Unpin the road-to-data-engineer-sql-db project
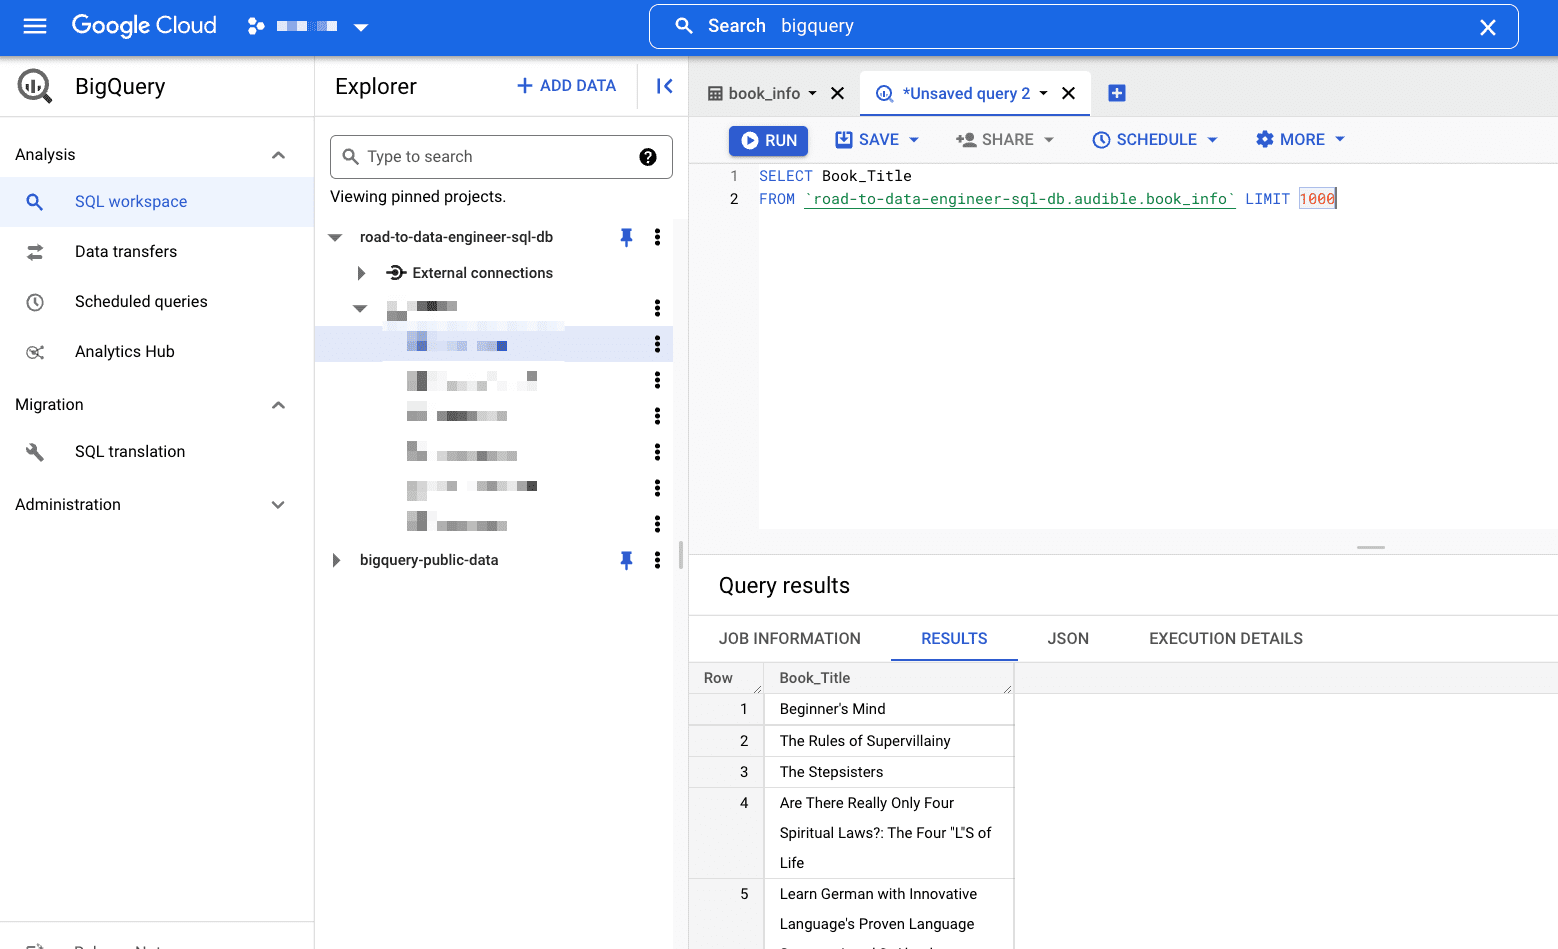This screenshot has height=949, width=1558. click(x=626, y=237)
